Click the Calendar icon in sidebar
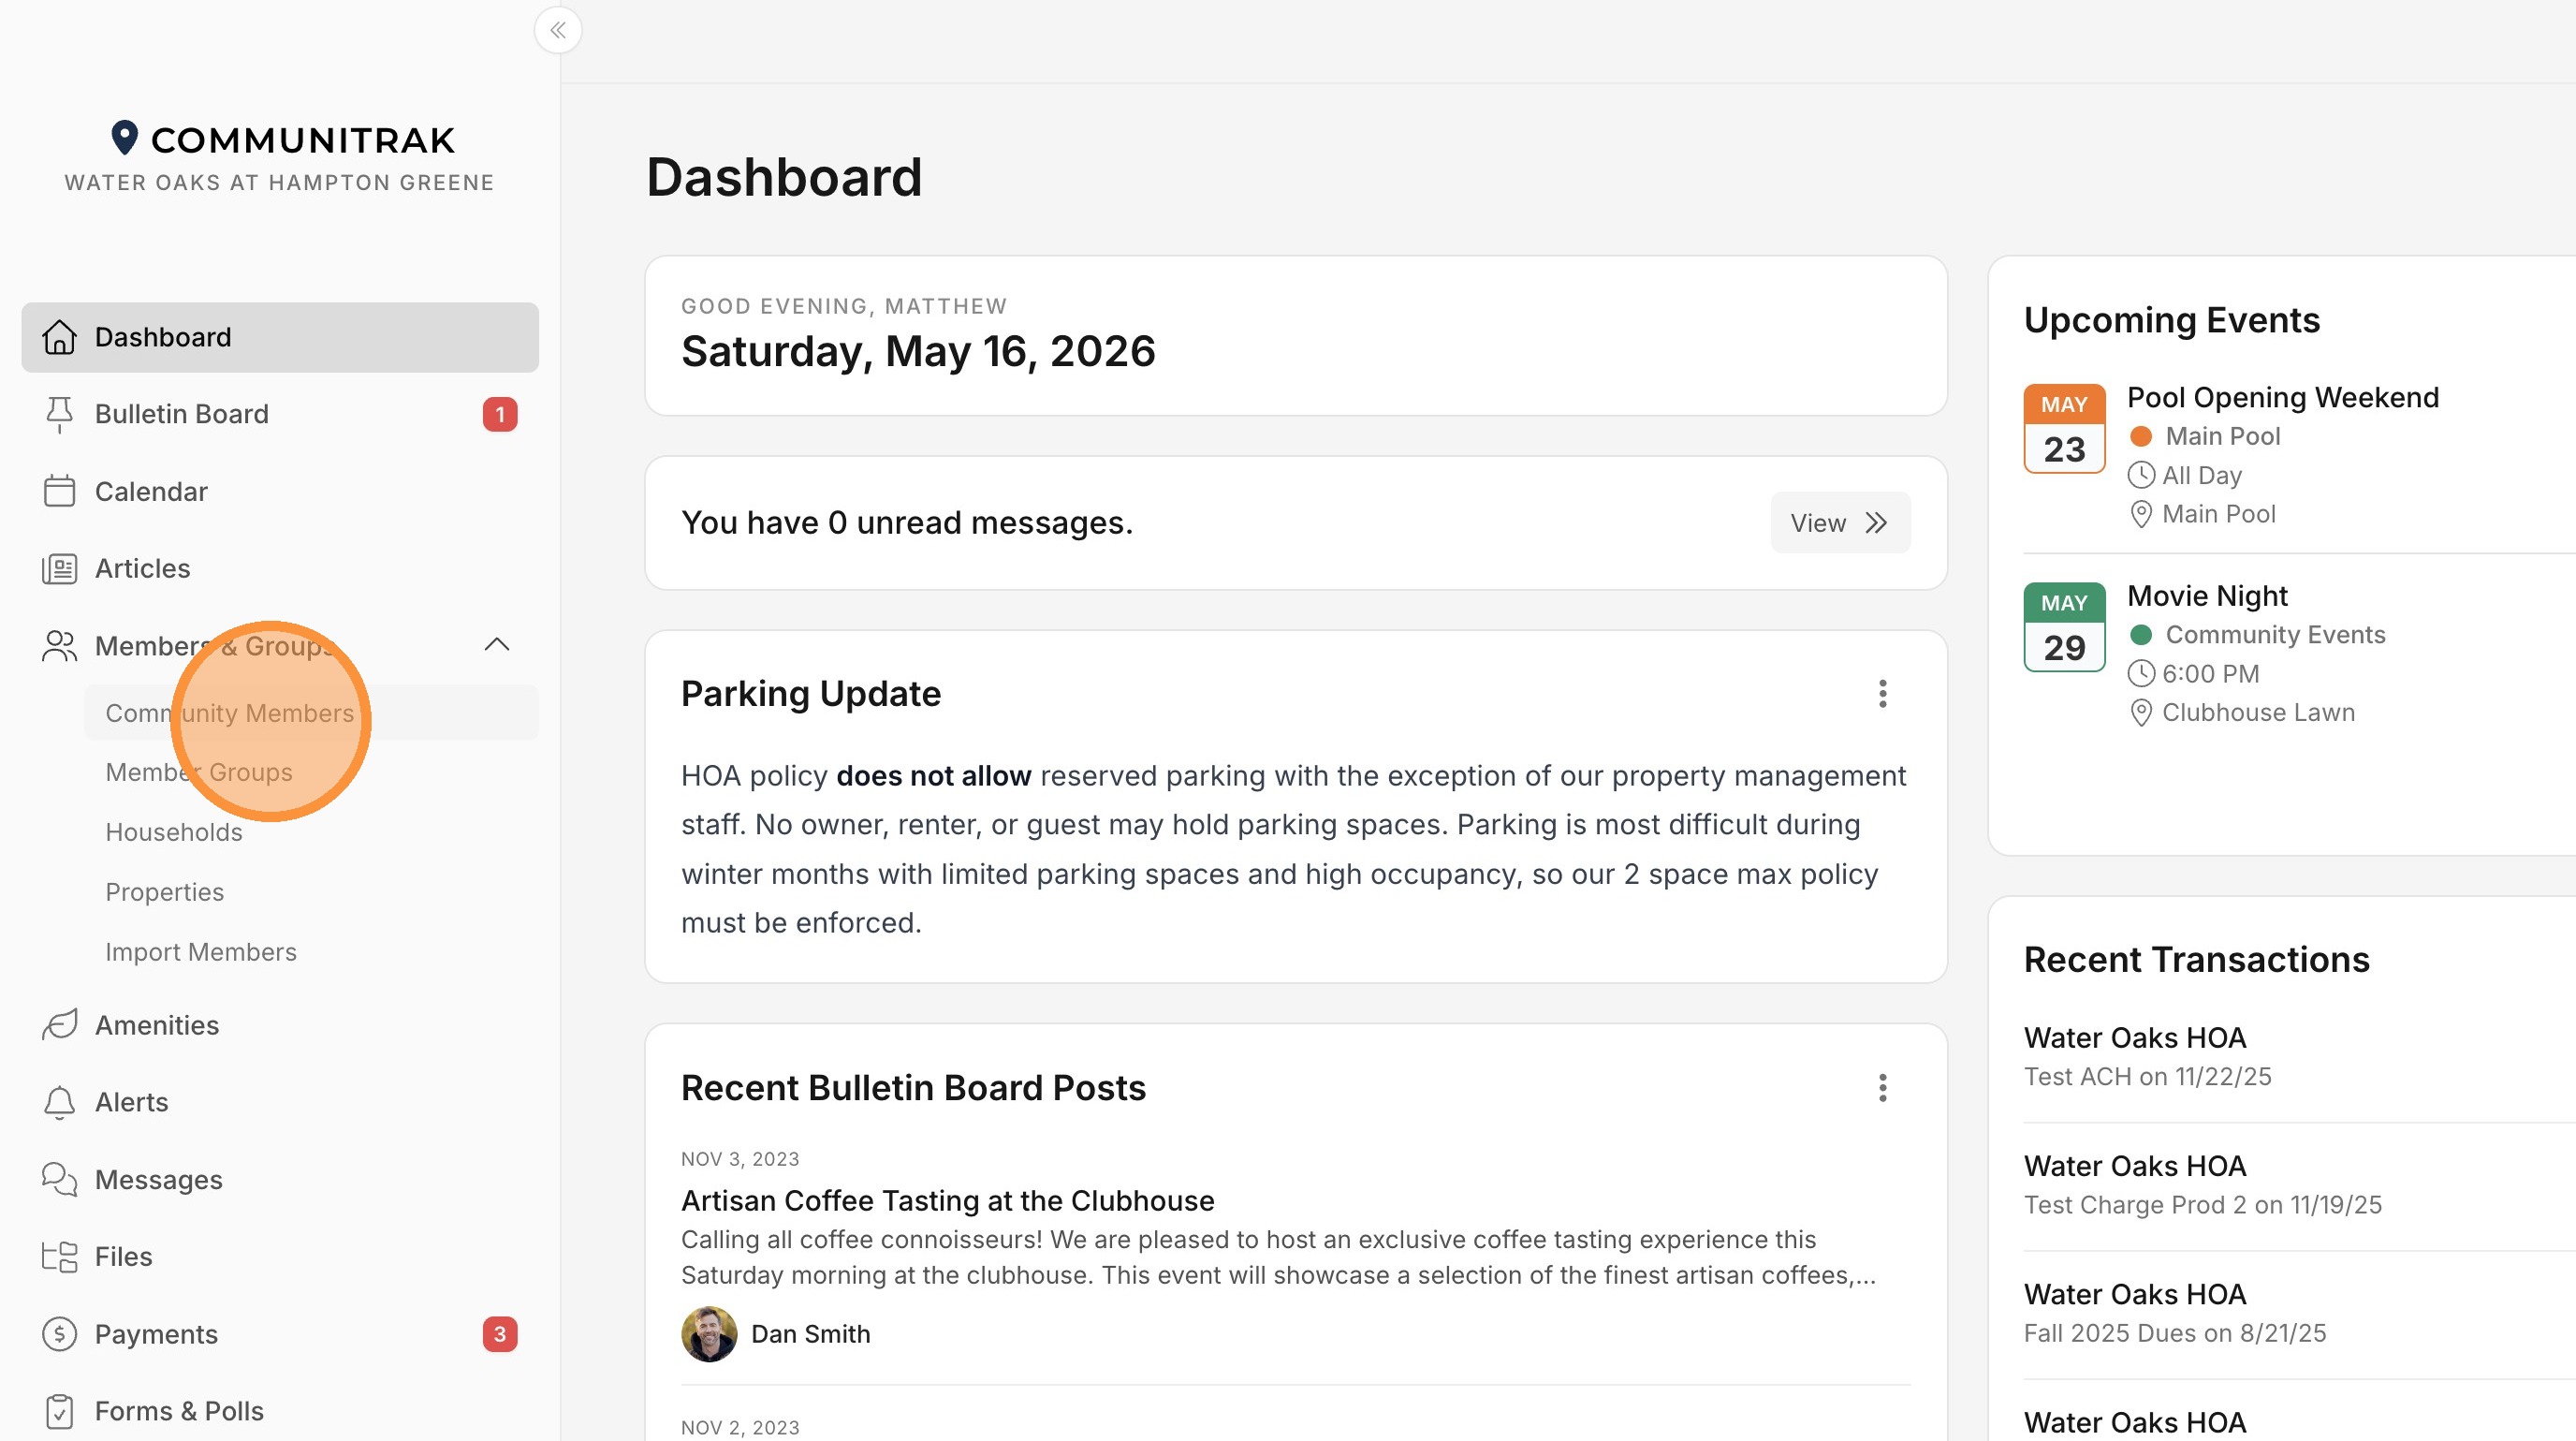 pyautogui.click(x=59, y=491)
